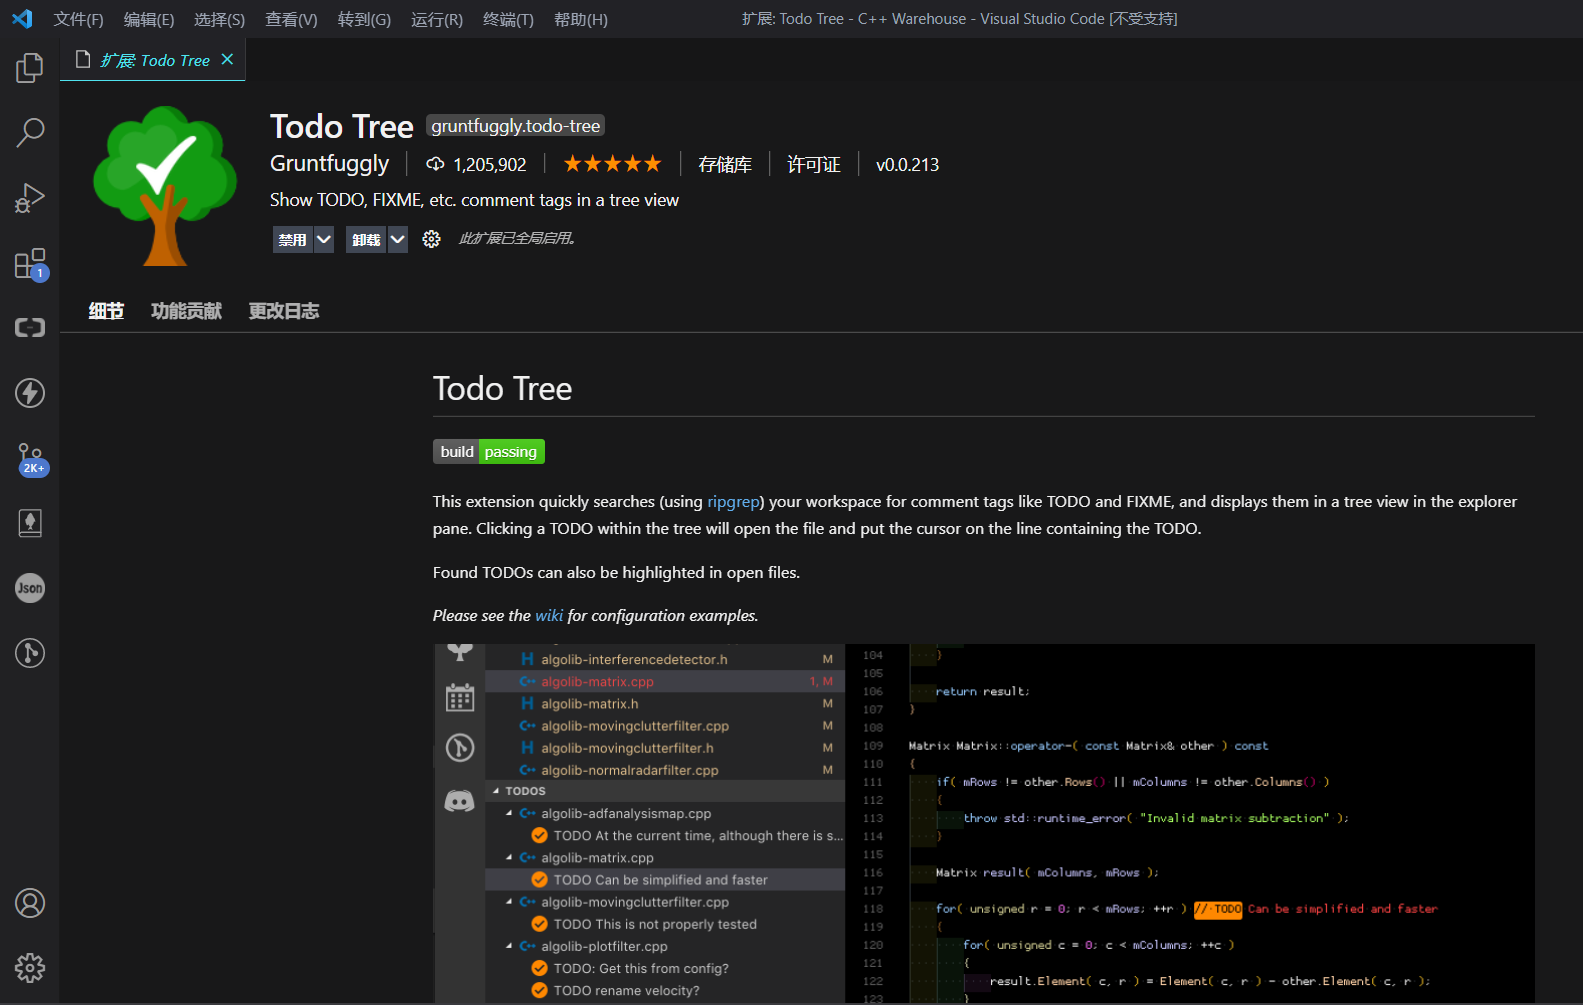The image size is (1583, 1005).
Task: Switch to the 更改日志 tab
Action: coord(284,311)
